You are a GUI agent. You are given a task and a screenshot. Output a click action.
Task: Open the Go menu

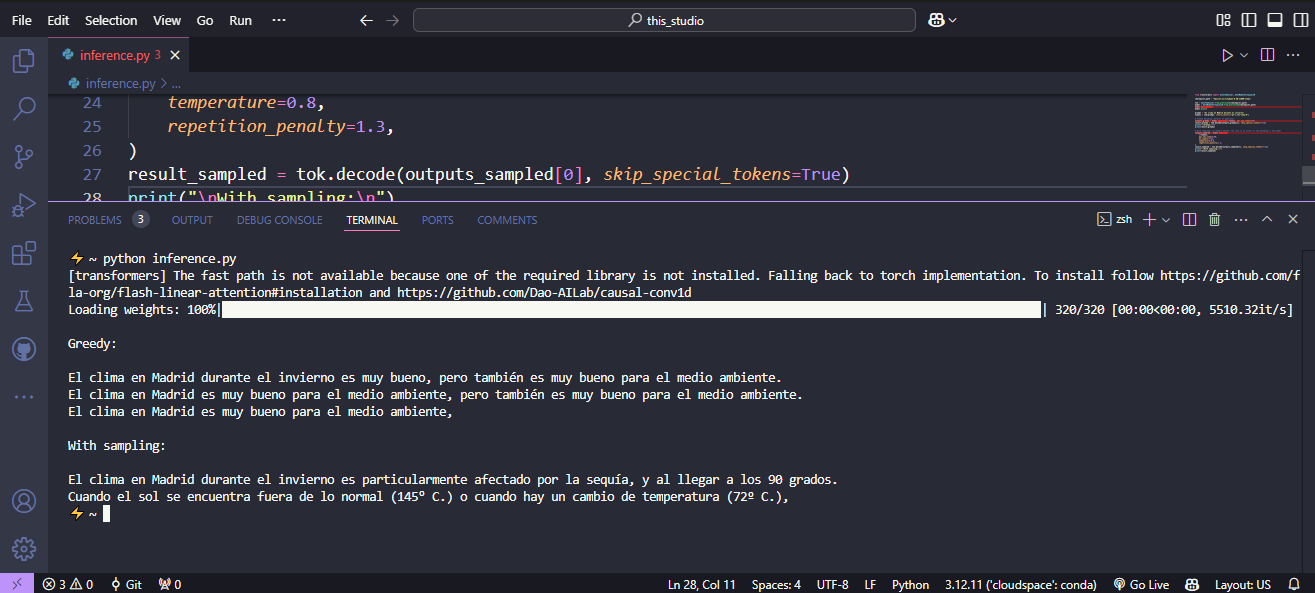[x=205, y=20]
